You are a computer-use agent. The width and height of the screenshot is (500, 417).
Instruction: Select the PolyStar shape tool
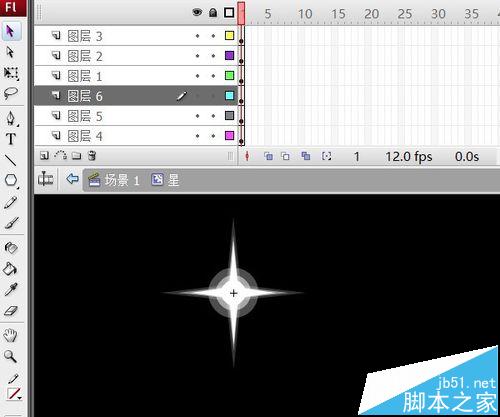(11, 180)
